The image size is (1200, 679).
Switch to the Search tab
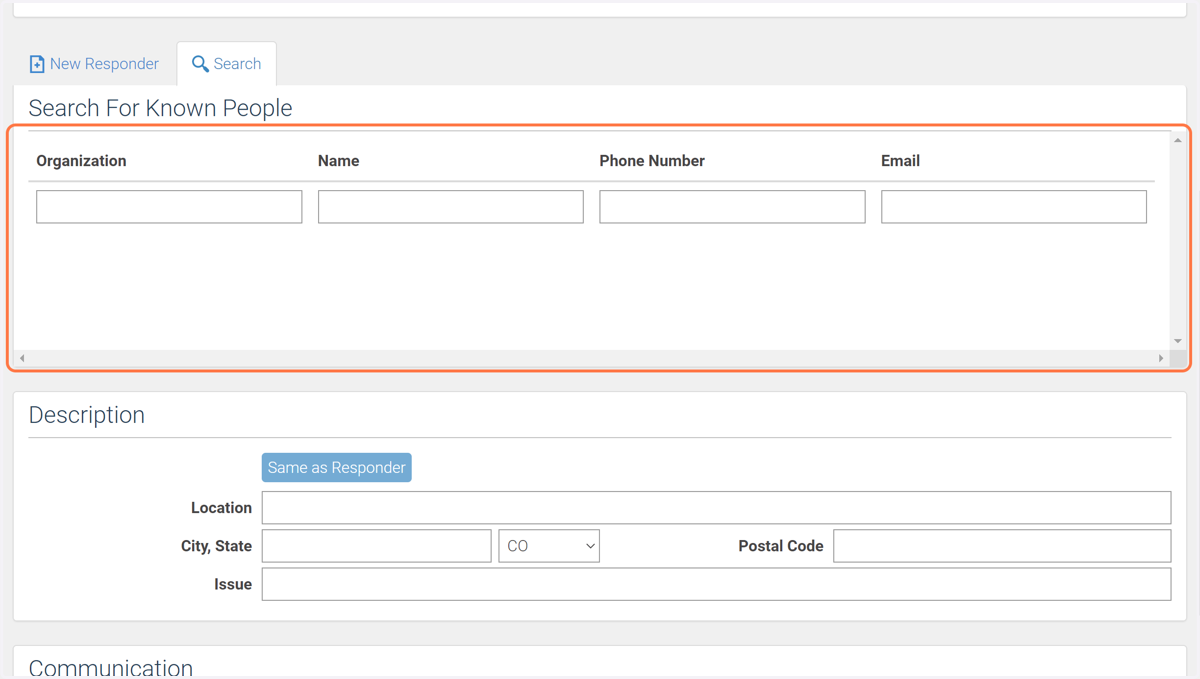pyautogui.click(x=227, y=64)
